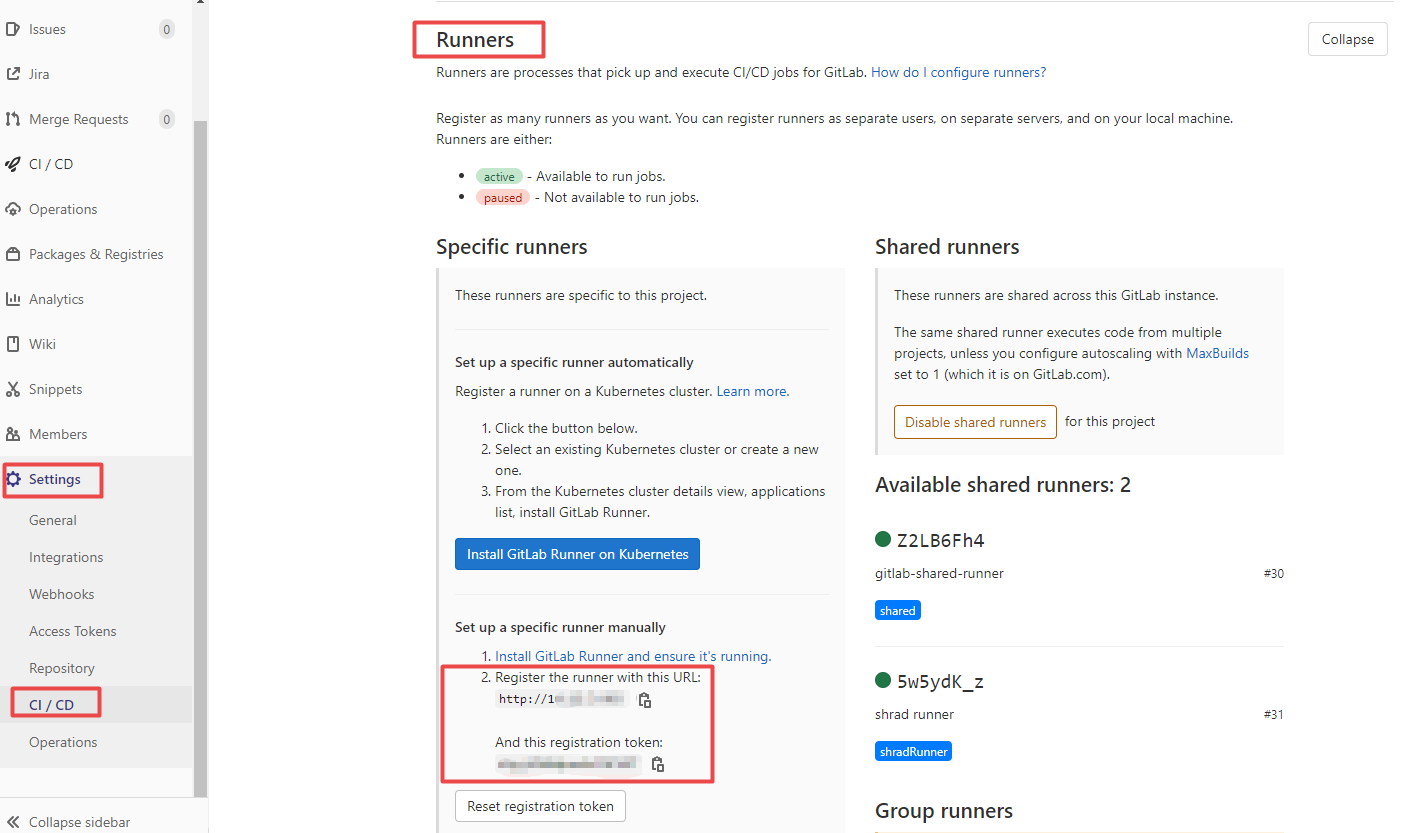Select CI / CD under Settings

(x=52, y=705)
